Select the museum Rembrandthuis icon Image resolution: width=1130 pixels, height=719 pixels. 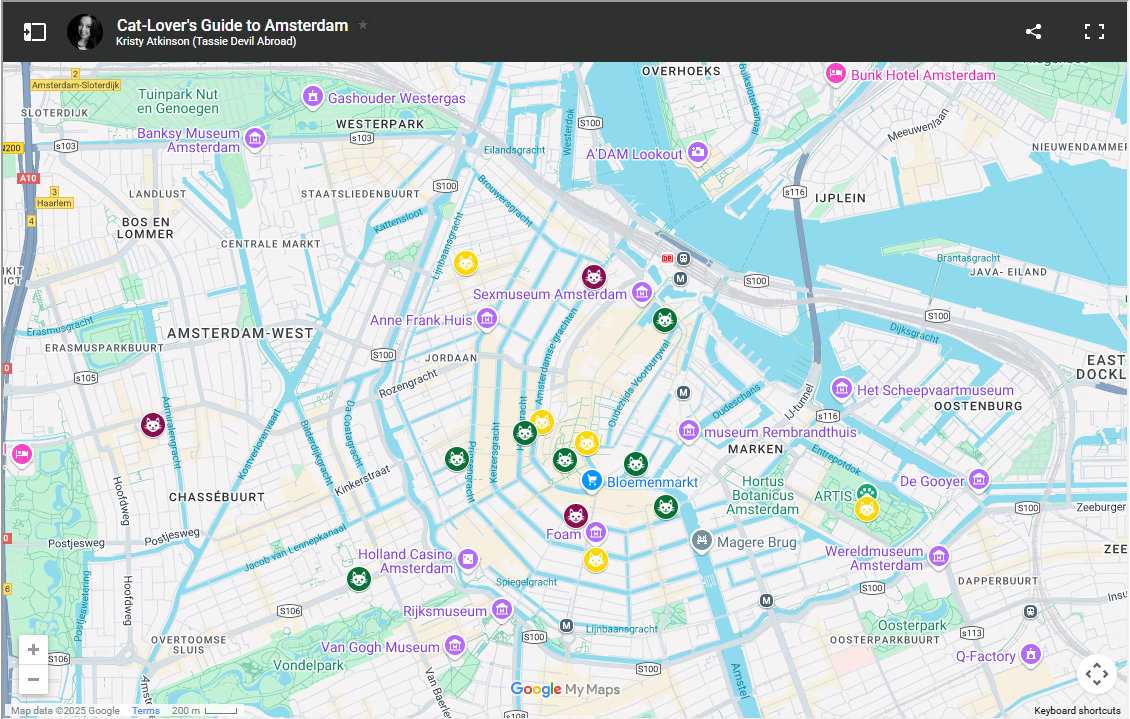(689, 431)
